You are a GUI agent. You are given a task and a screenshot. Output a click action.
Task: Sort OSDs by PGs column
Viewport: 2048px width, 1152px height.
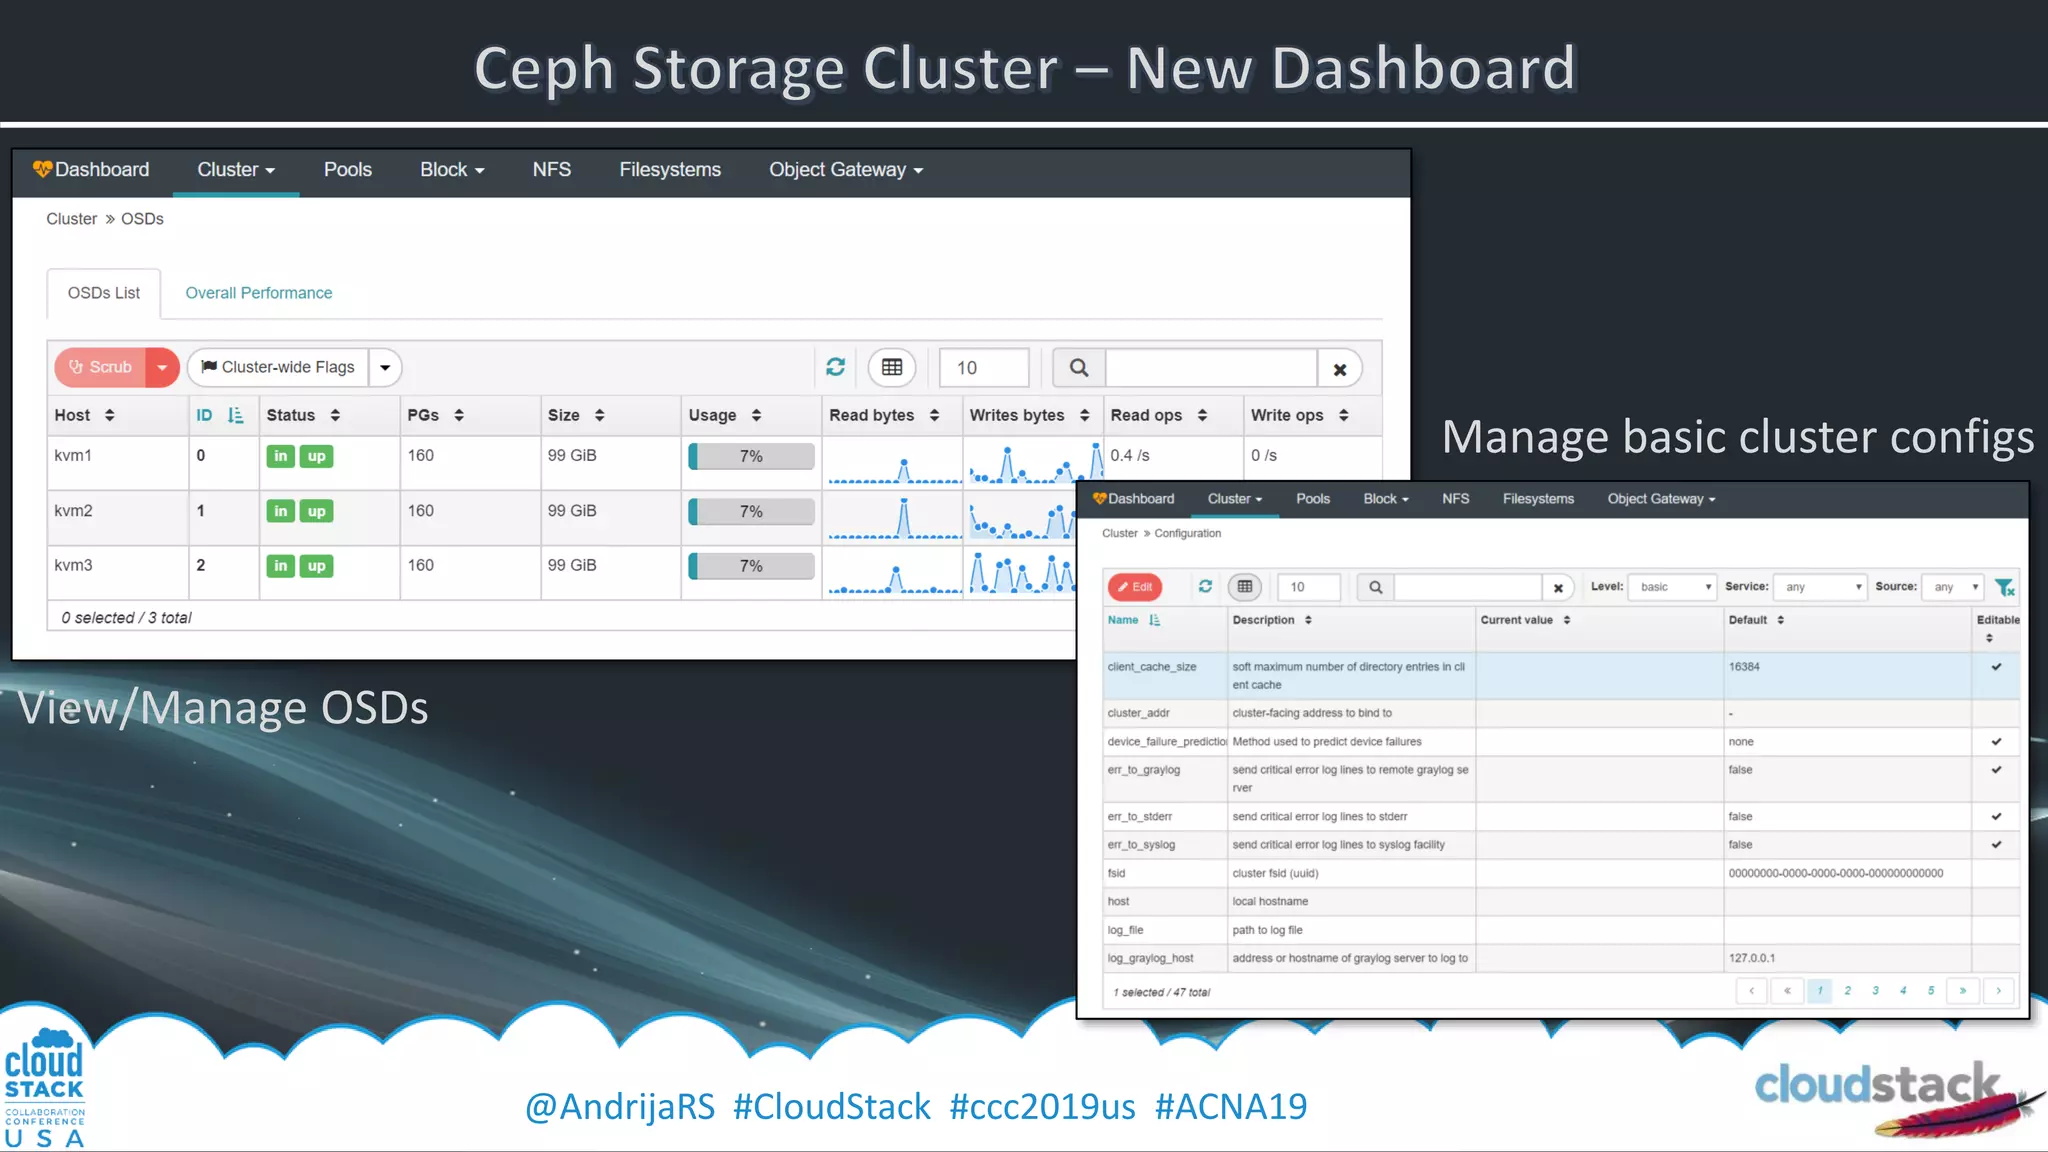(470, 415)
